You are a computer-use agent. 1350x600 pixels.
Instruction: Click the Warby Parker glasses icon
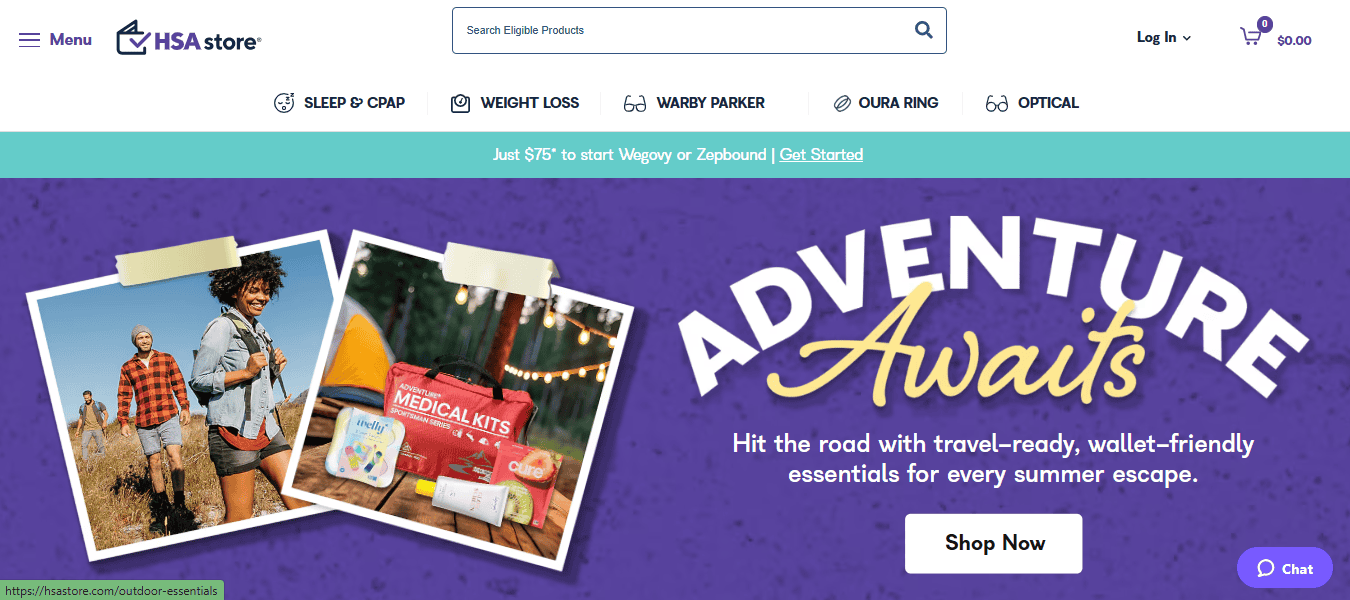coord(635,103)
